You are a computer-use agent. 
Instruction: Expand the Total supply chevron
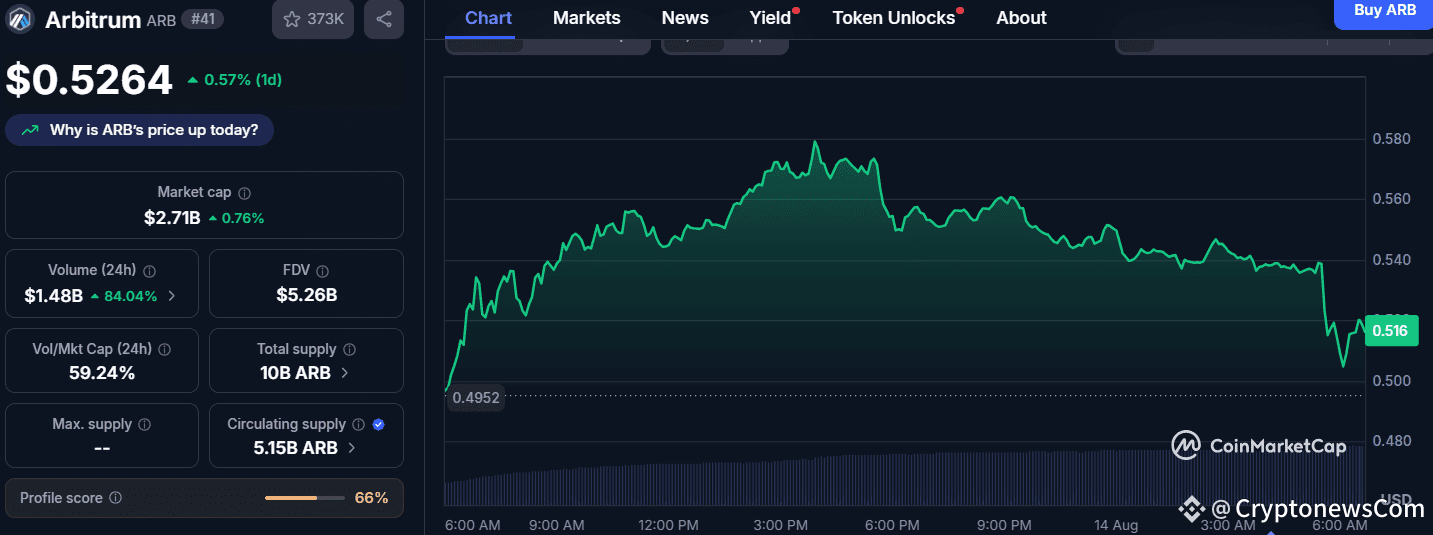[345, 373]
